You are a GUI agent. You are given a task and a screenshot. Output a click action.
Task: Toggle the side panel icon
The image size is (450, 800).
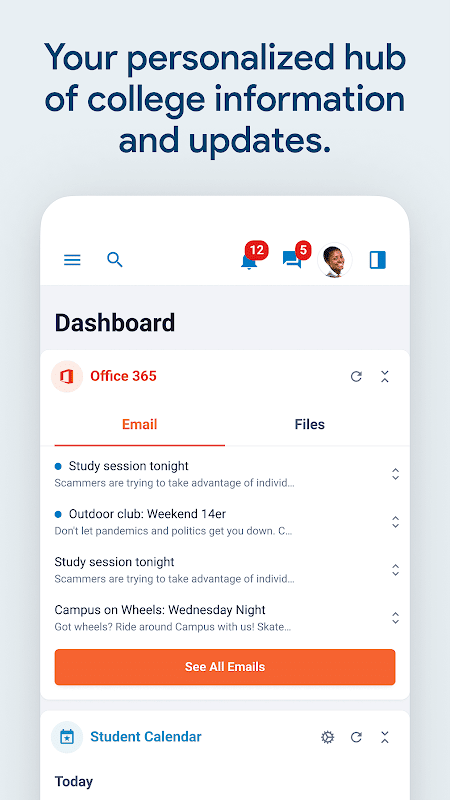click(x=378, y=260)
